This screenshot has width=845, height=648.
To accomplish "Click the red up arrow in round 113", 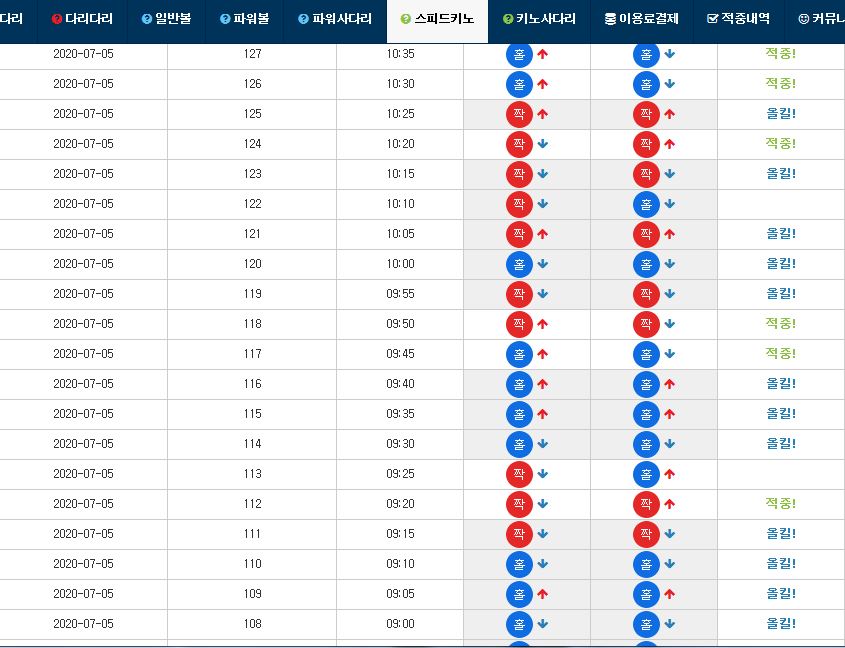I will click(669, 474).
